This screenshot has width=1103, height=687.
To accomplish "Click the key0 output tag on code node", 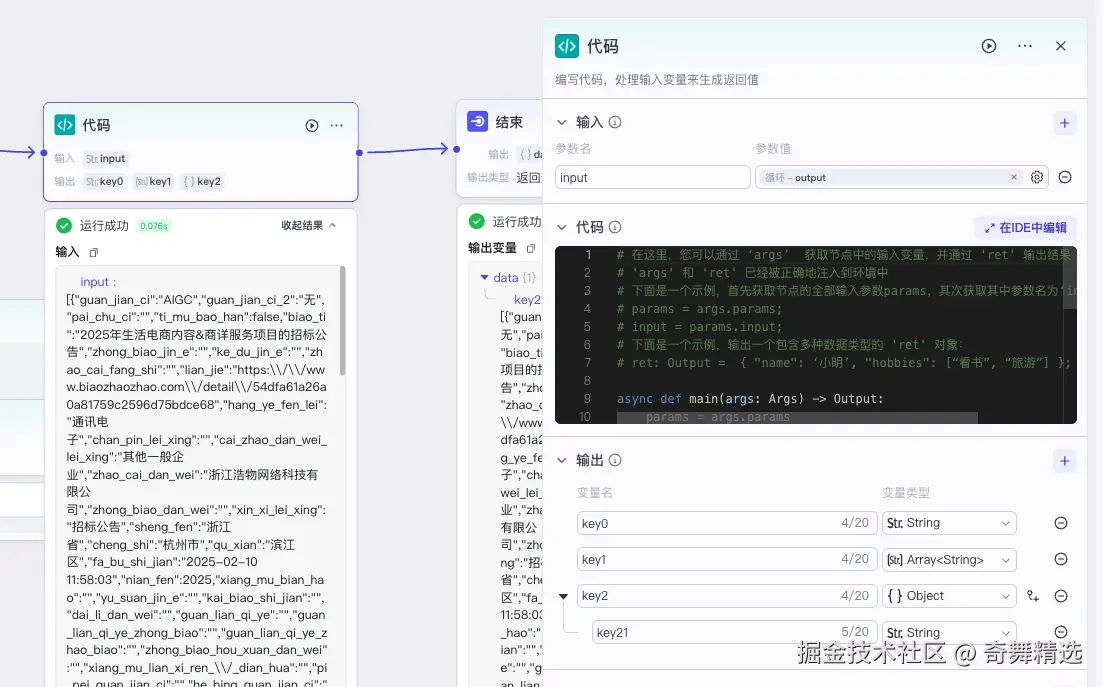I will pos(105,181).
